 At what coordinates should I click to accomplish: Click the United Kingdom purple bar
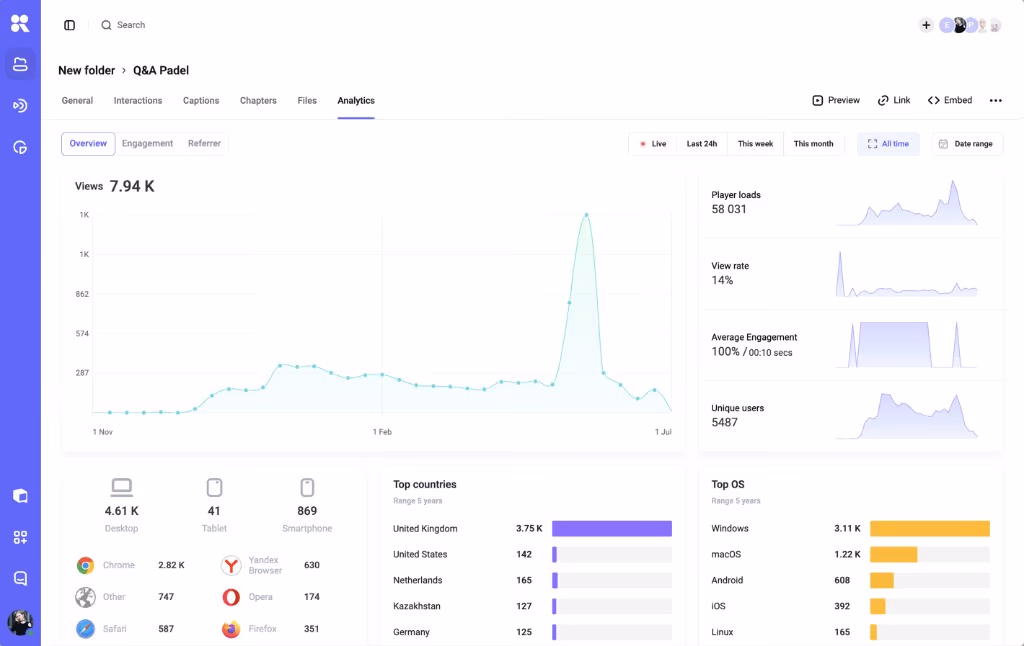[x=612, y=528]
